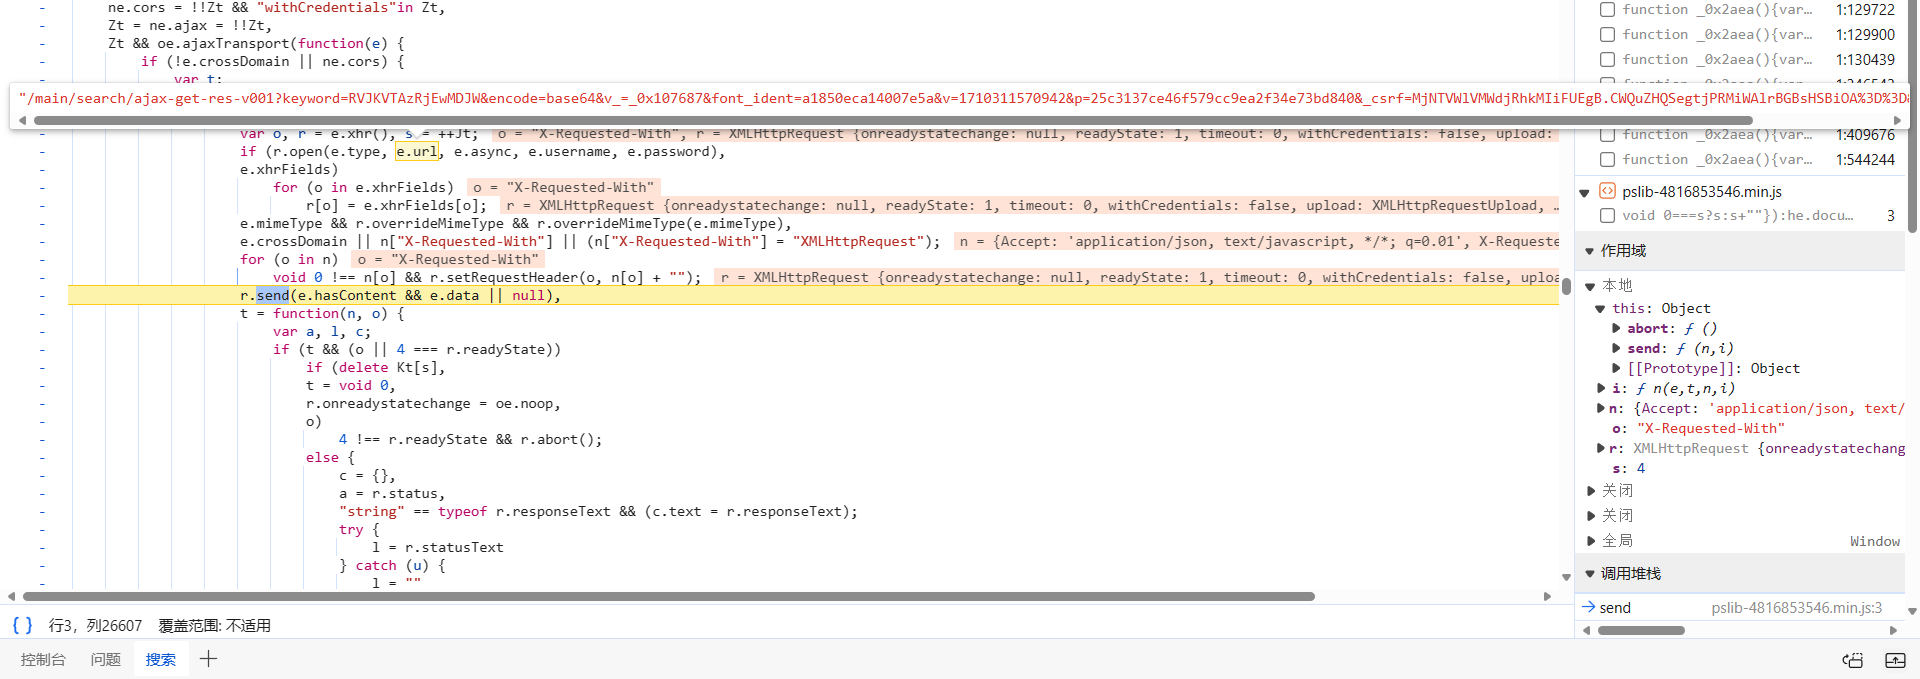Open the 控制台 console tab

(x=43, y=659)
